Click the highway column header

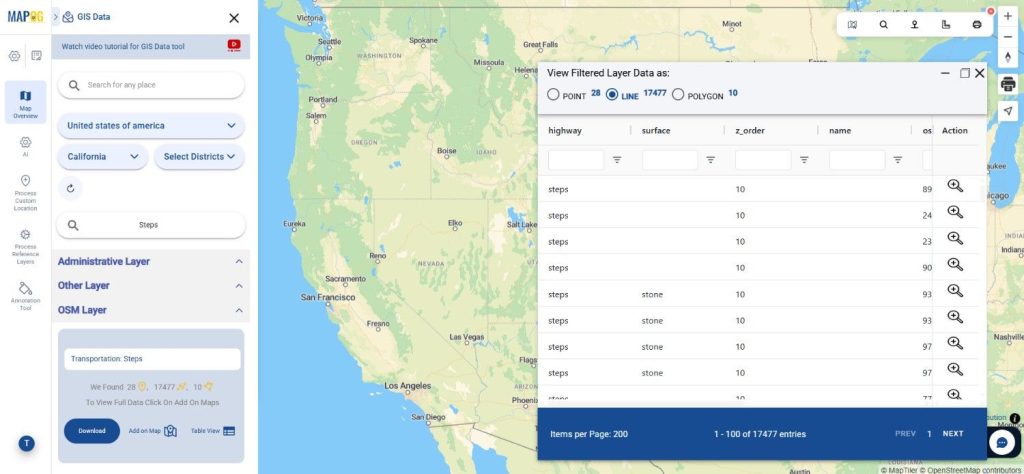[x=565, y=131]
